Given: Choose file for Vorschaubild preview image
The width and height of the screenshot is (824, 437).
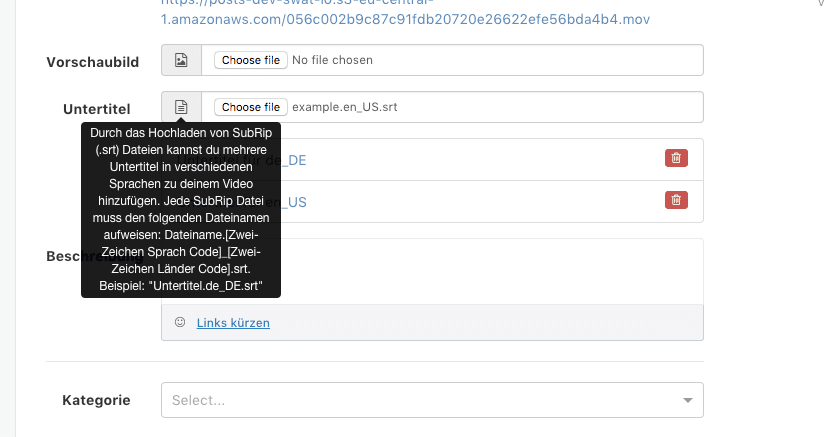Looking at the screenshot, I should (x=251, y=60).
